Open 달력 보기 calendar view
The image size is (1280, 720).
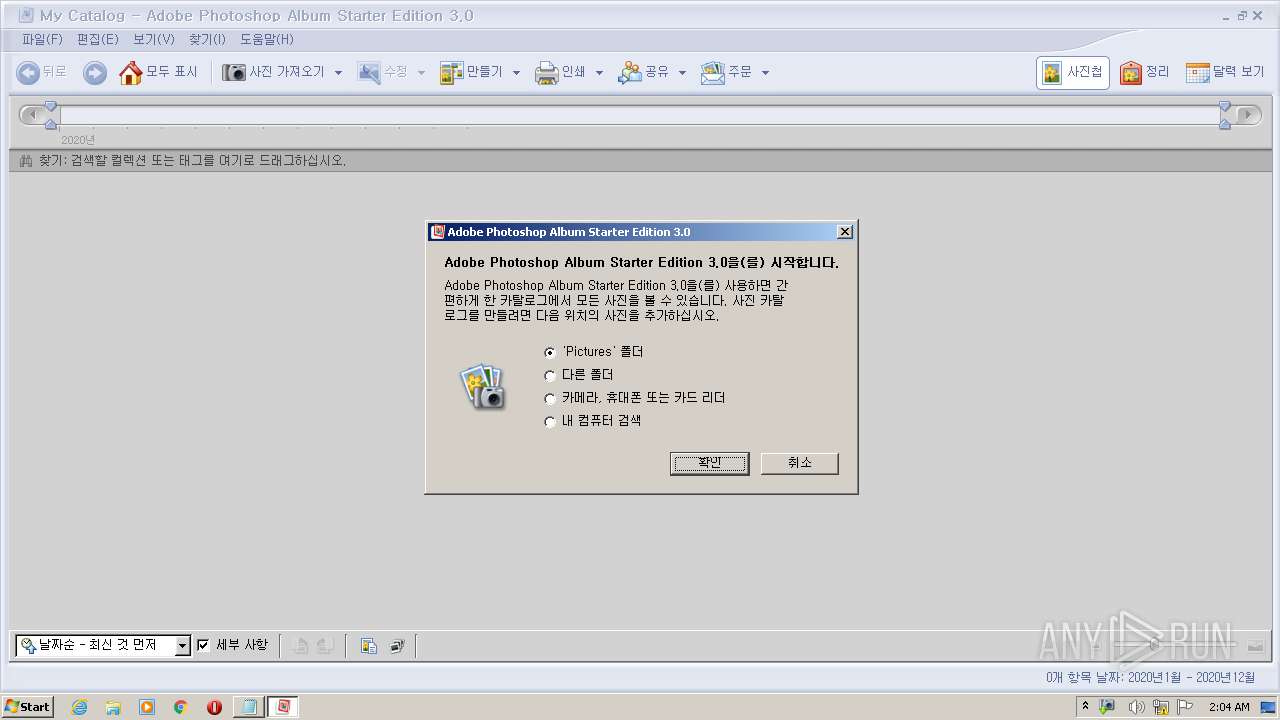click(x=1225, y=73)
